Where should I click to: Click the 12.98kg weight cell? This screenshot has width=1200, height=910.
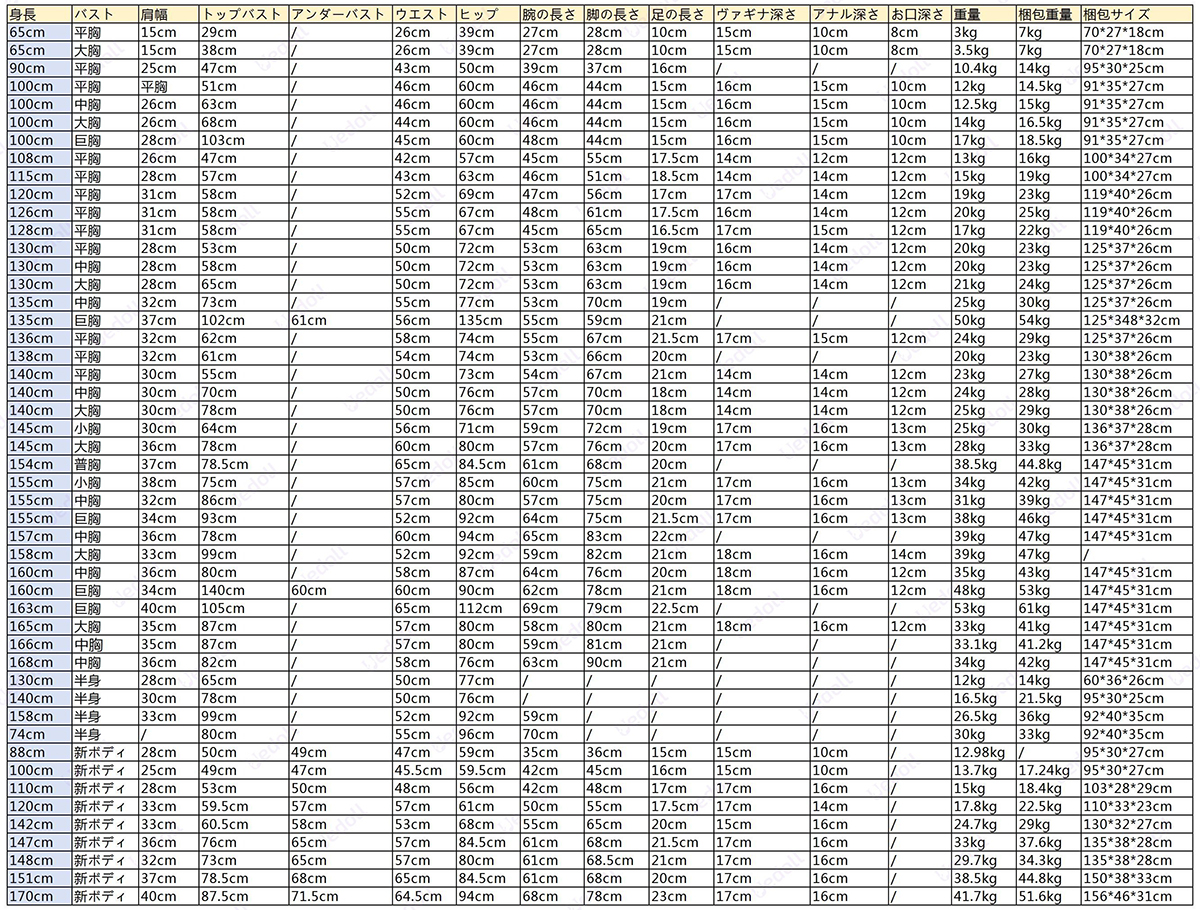982,752
